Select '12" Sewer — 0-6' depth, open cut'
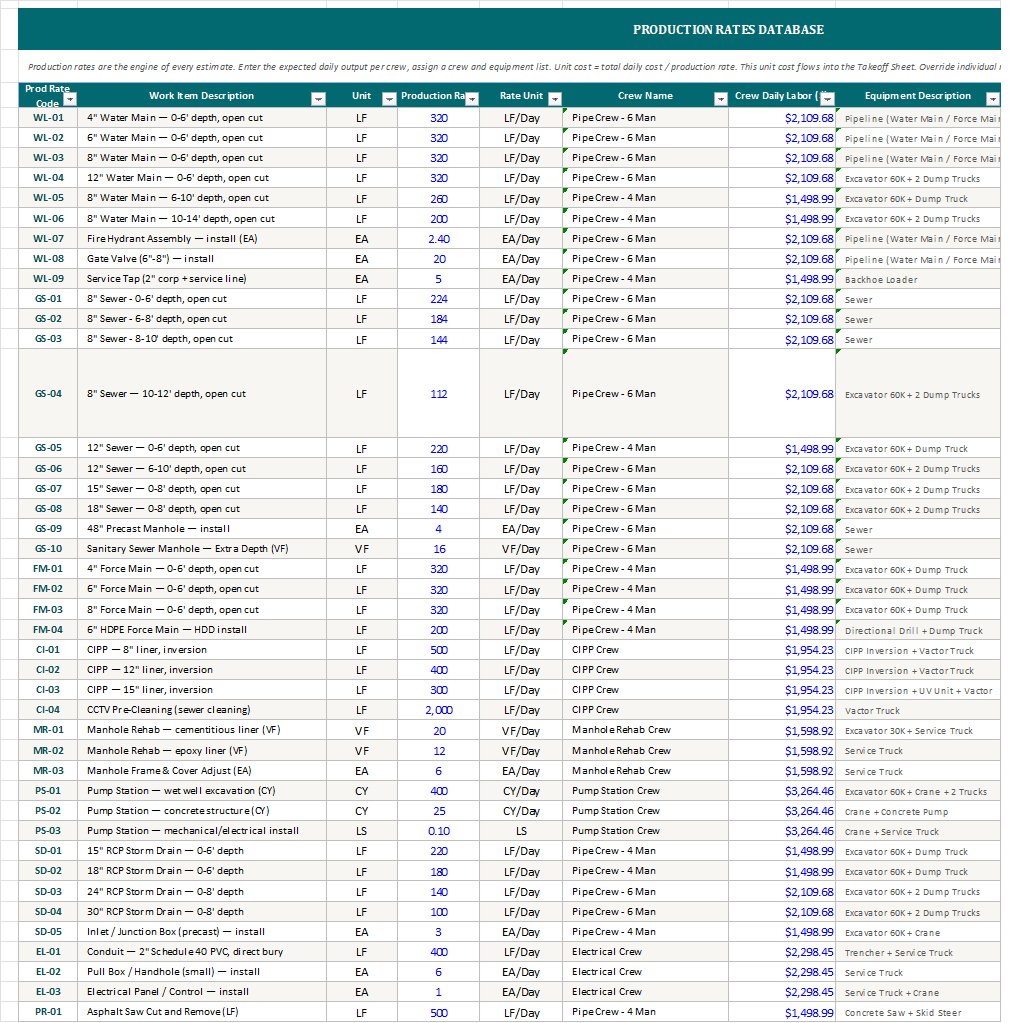 click(x=202, y=448)
